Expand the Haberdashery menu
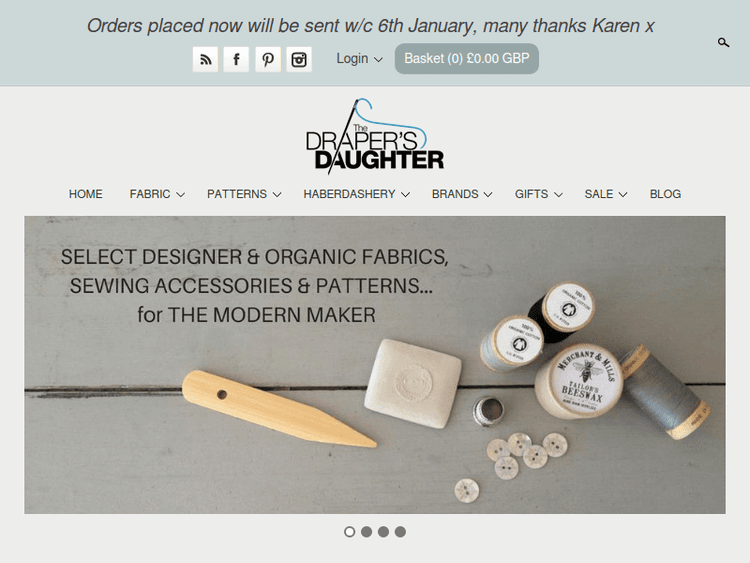750x563 pixels. [356, 194]
